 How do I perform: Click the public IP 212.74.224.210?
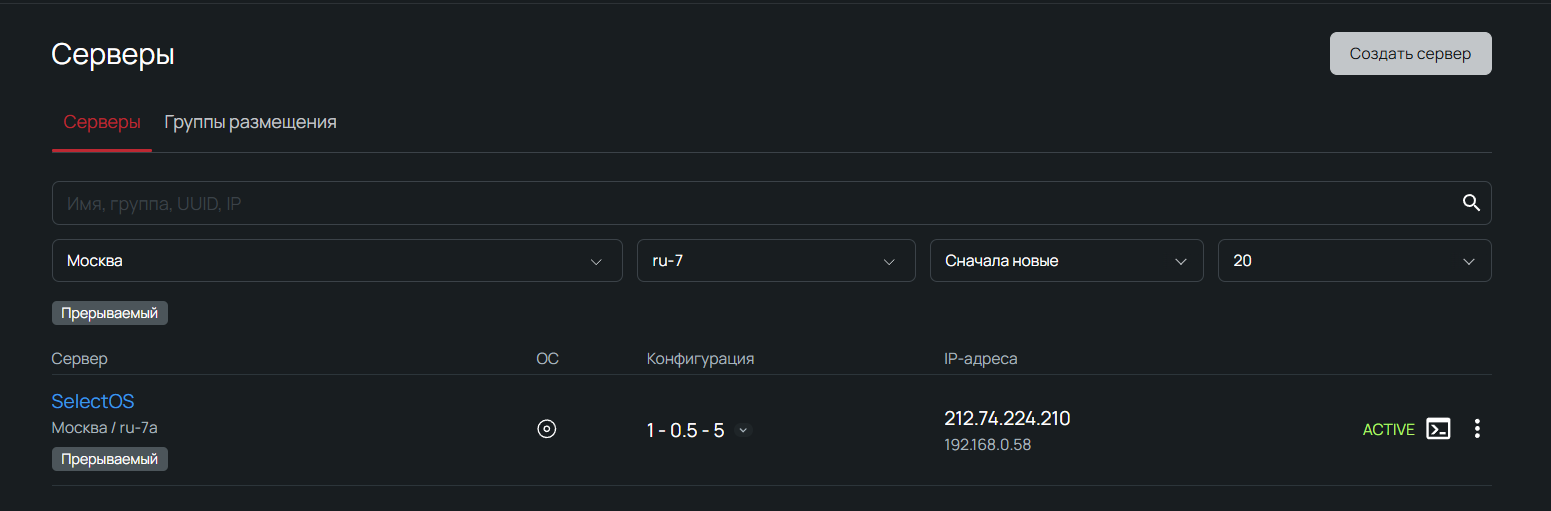click(x=1007, y=419)
